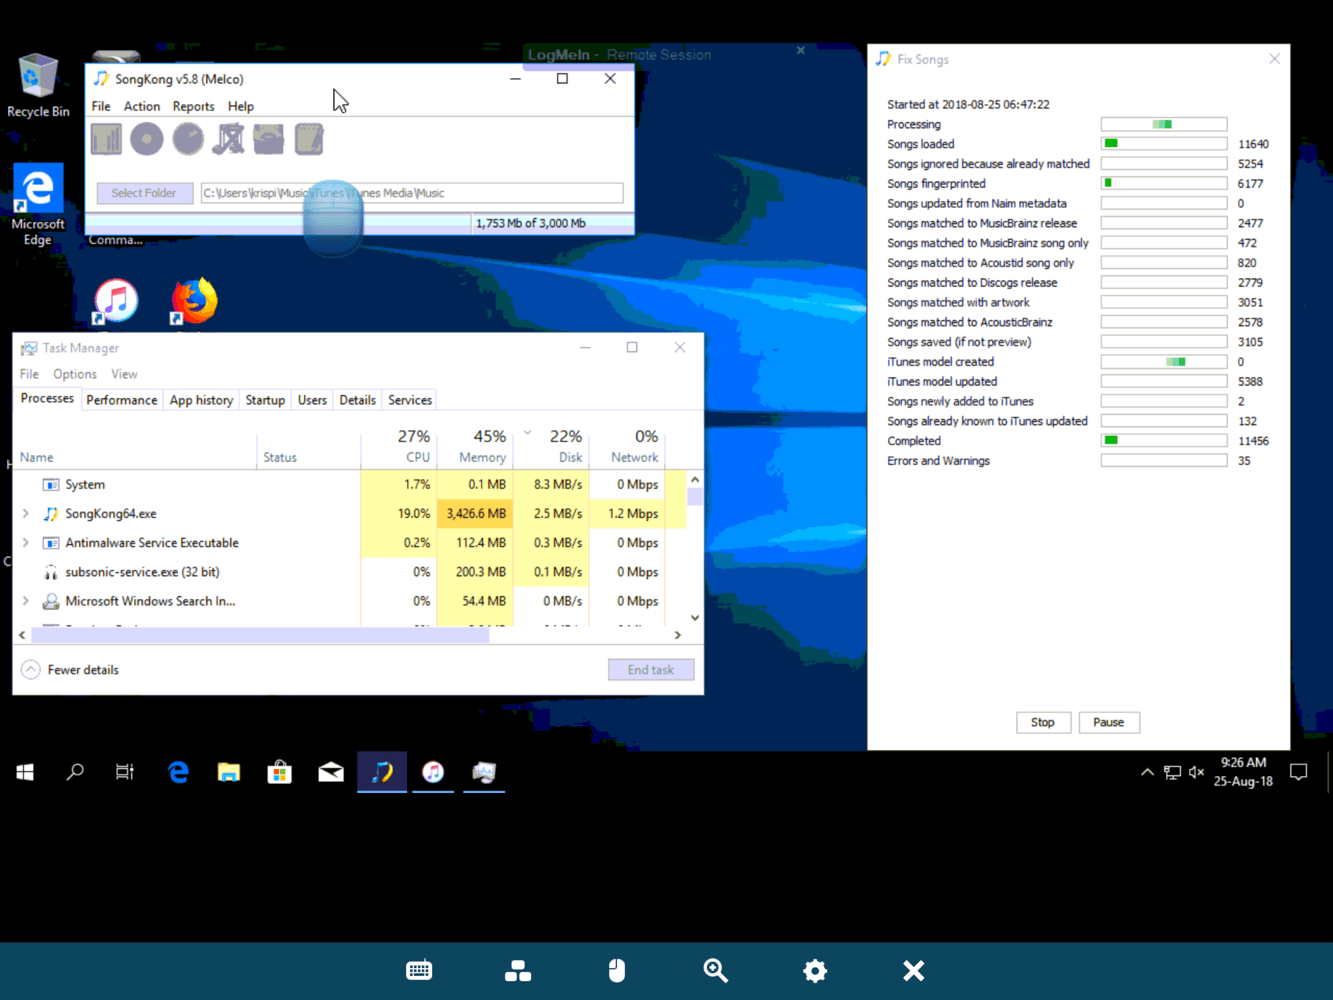Open the Recycle Bin desktop icon

pyautogui.click(x=38, y=86)
